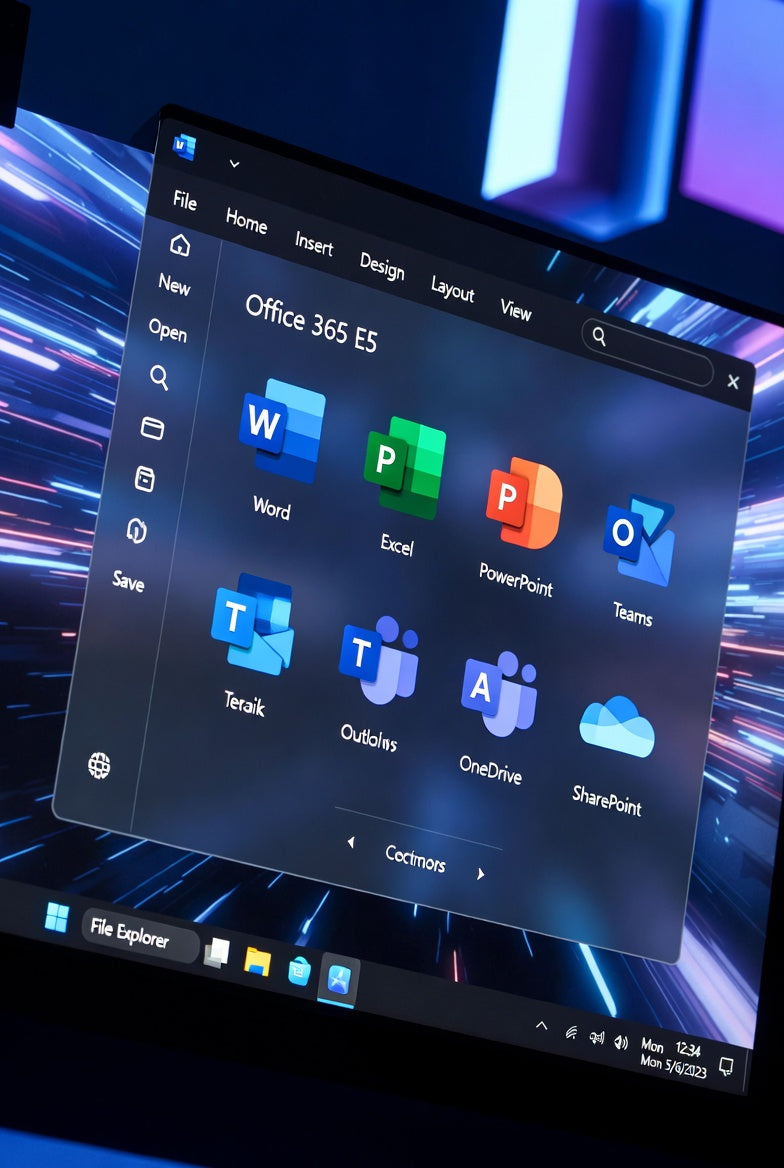This screenshot has height=1168, width=784.
Task: Select the archive box icon in sidebar
Action: 145,478
